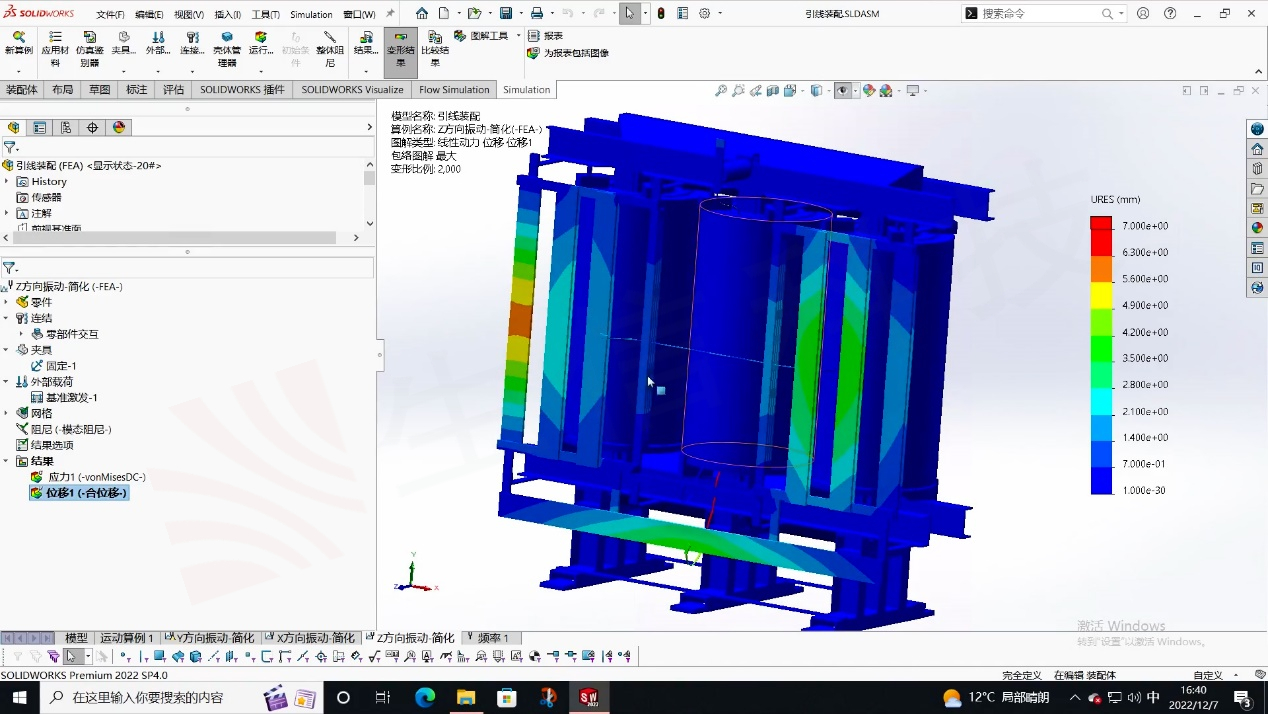Click the 比较结果 (Compare Results) icon

point(434,37)
